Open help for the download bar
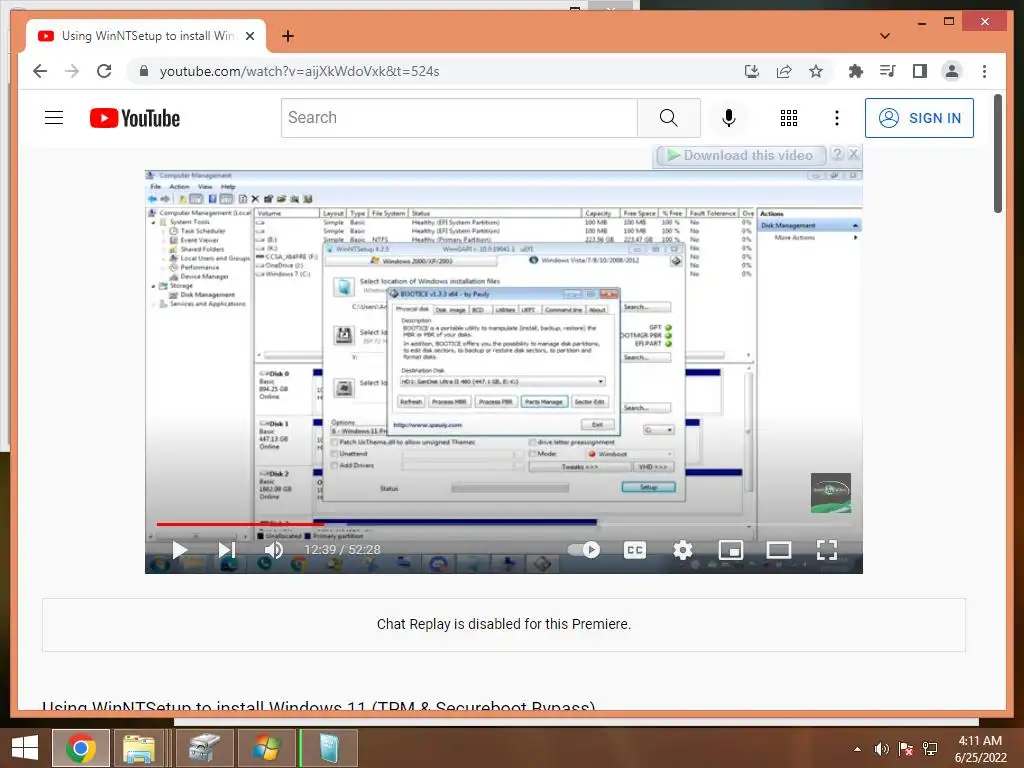This screenshot has height=768, width=1024. coord(837,155)
